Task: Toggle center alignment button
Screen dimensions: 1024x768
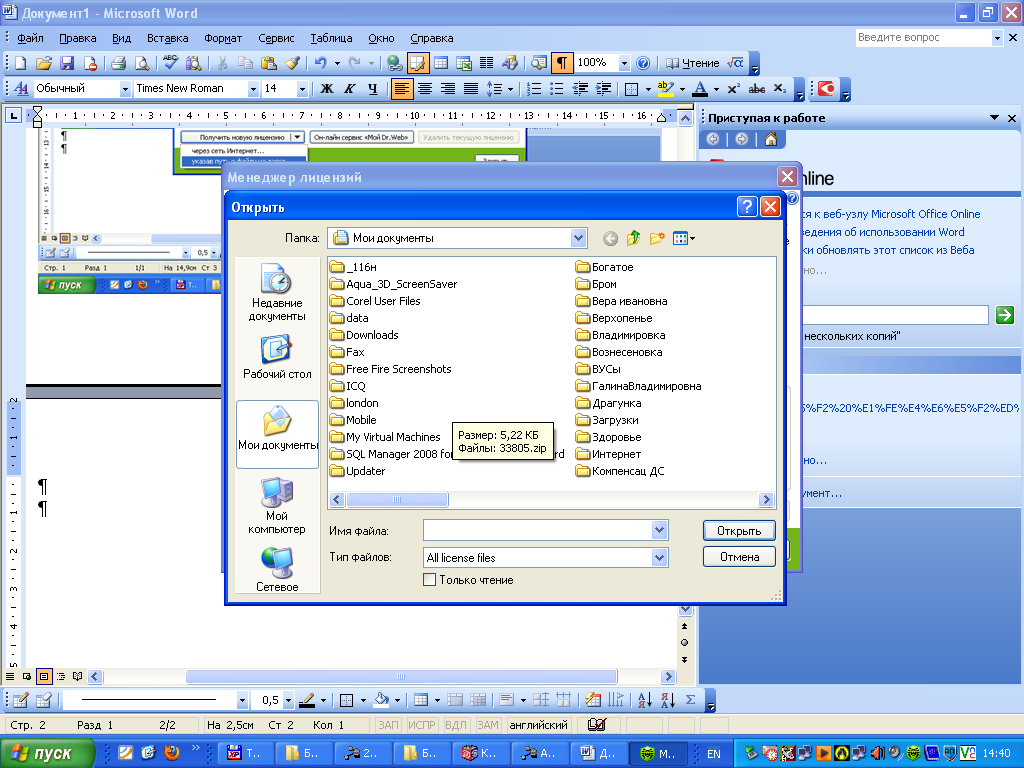Action: coord(424,89)
